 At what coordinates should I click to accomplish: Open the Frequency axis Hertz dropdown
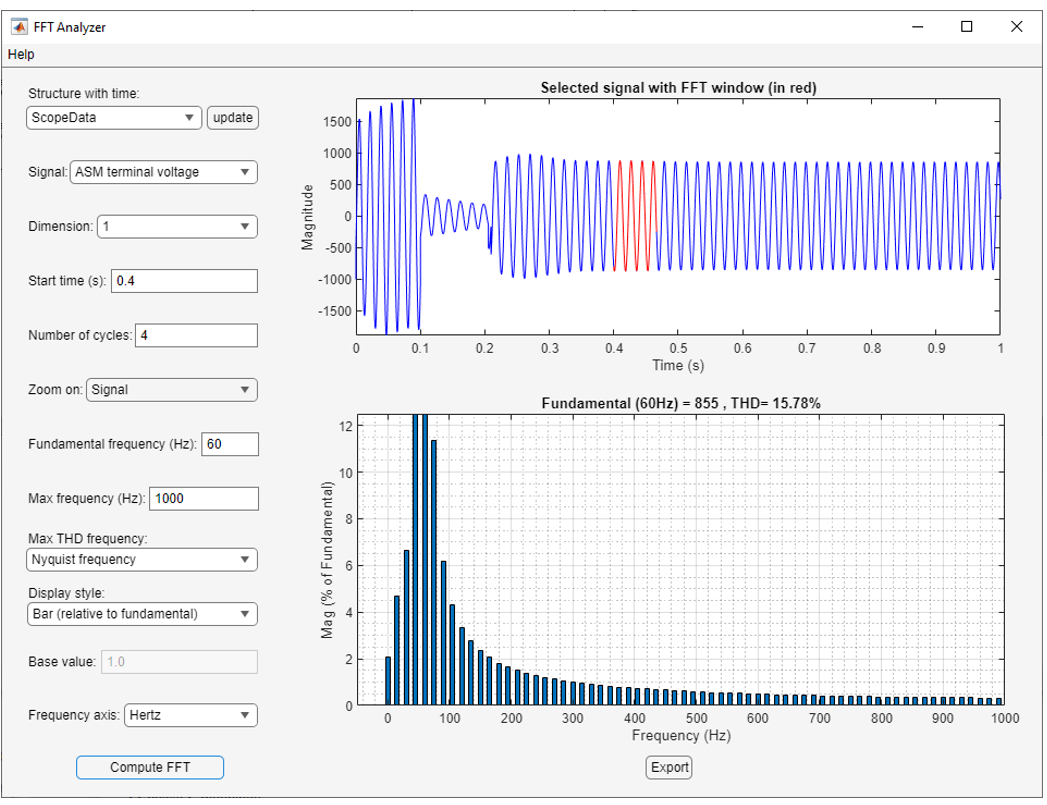point(190,715)
